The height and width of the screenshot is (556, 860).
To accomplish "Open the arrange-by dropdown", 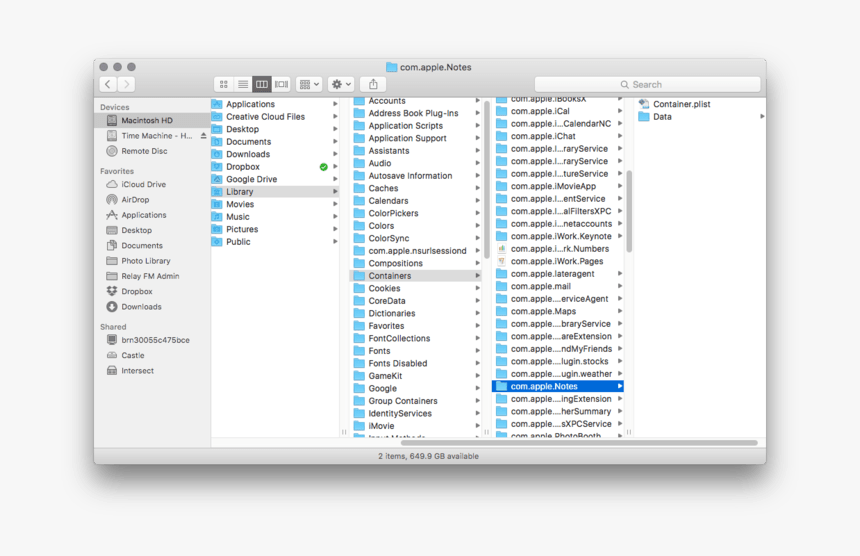I will coord(309,84).
